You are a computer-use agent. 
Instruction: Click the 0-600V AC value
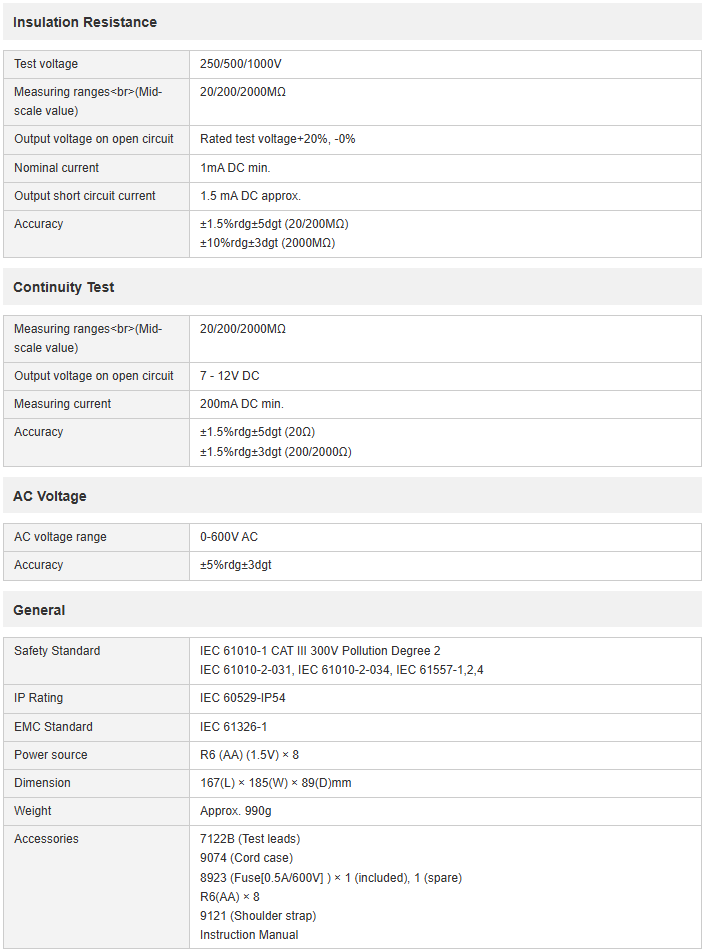(x=229, y=537)
